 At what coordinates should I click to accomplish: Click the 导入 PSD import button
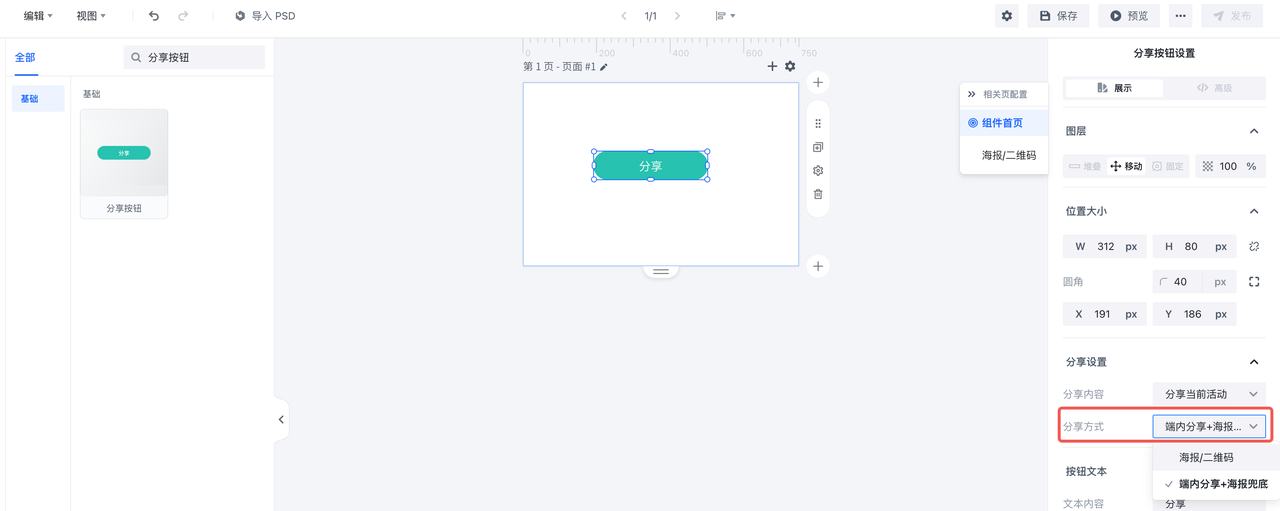tap(265, 16)
